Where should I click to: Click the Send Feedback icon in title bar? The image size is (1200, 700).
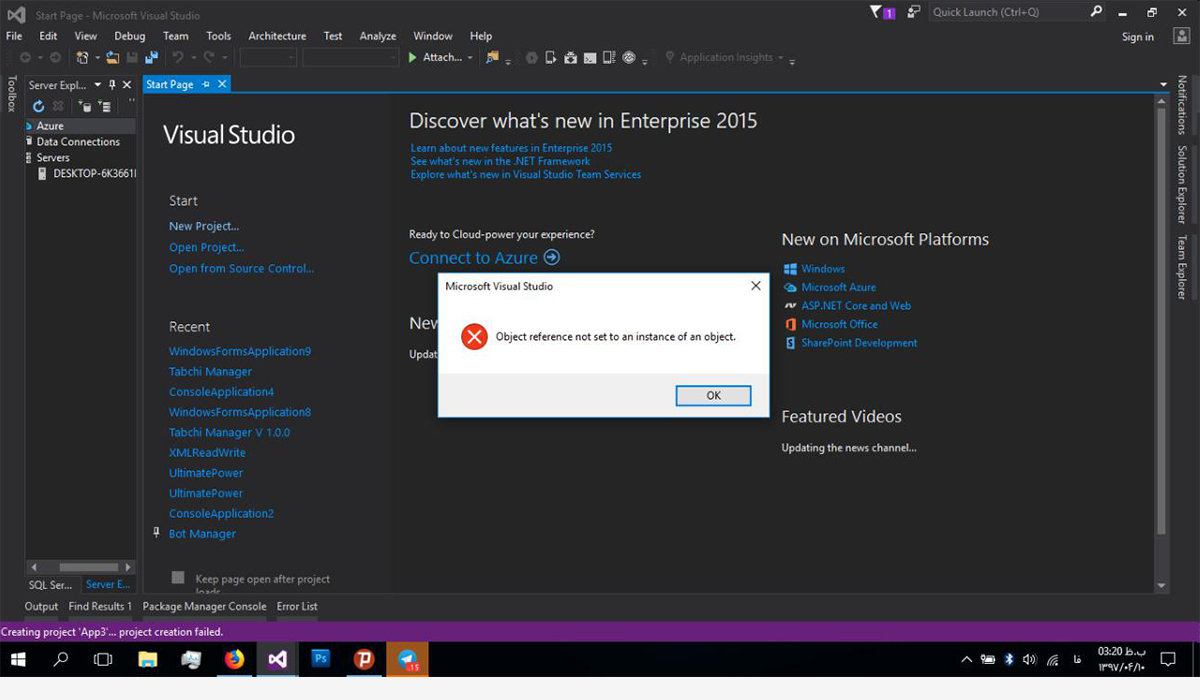coord(914,12)
